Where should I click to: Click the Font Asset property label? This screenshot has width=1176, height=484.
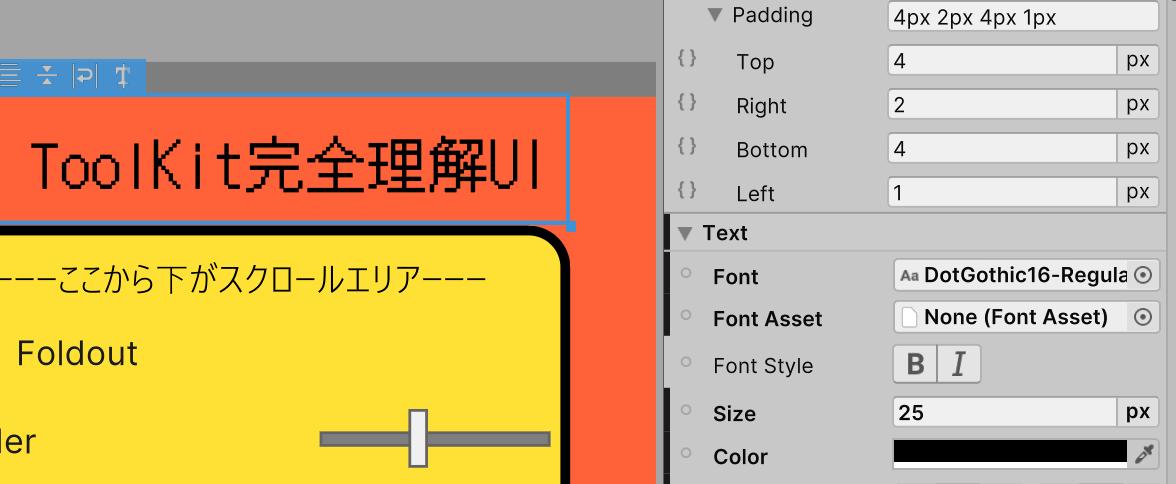768,319
